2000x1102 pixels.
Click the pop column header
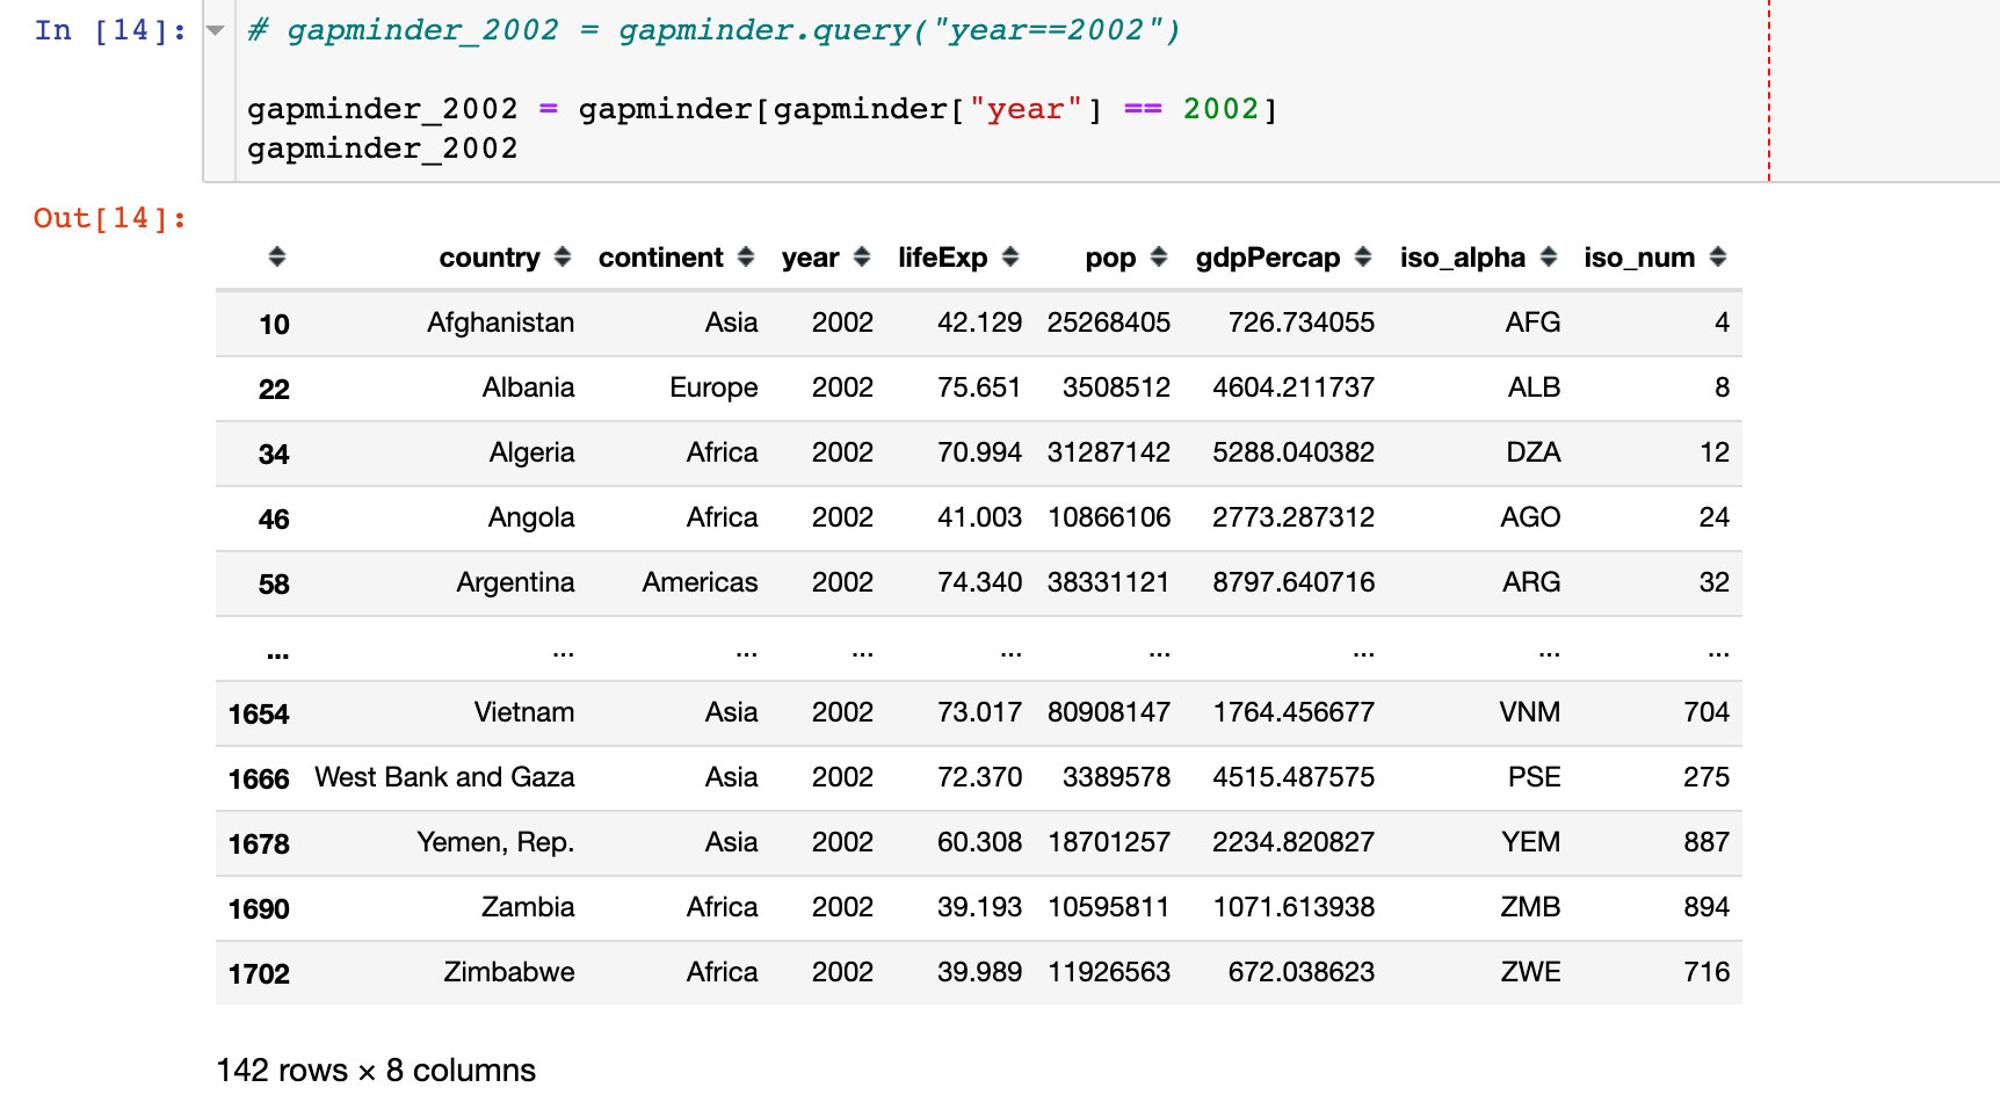(1110, 259)
